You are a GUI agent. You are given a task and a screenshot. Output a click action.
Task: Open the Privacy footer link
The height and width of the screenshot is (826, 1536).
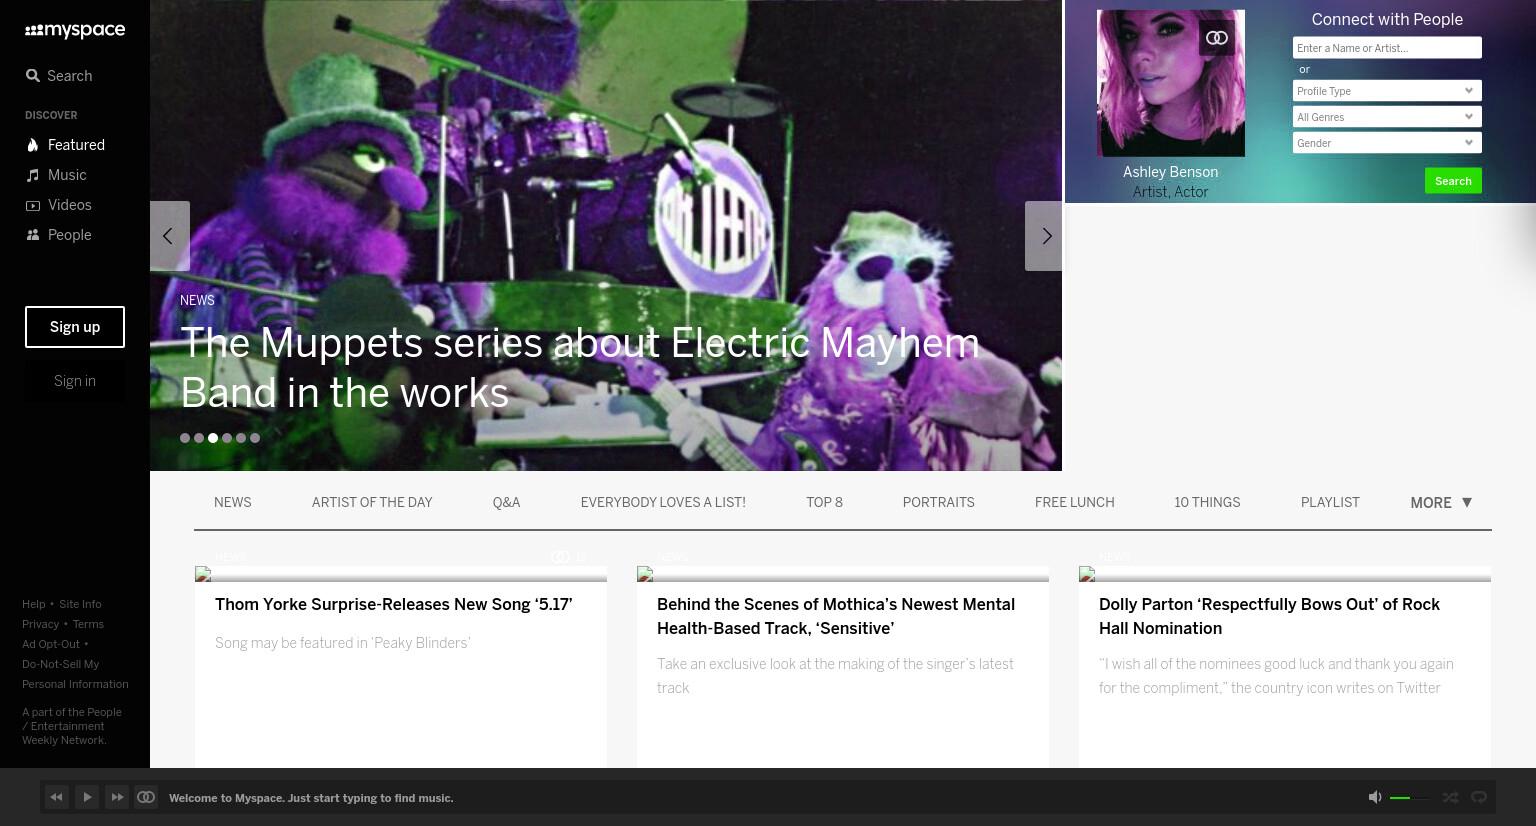point(41,624)
